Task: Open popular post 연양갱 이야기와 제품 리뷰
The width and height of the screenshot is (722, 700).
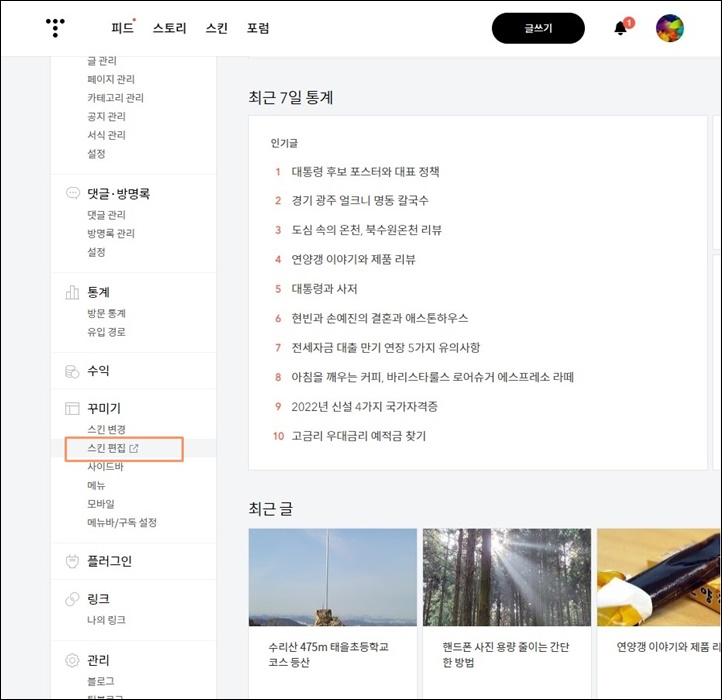Action: pos(353,259)
